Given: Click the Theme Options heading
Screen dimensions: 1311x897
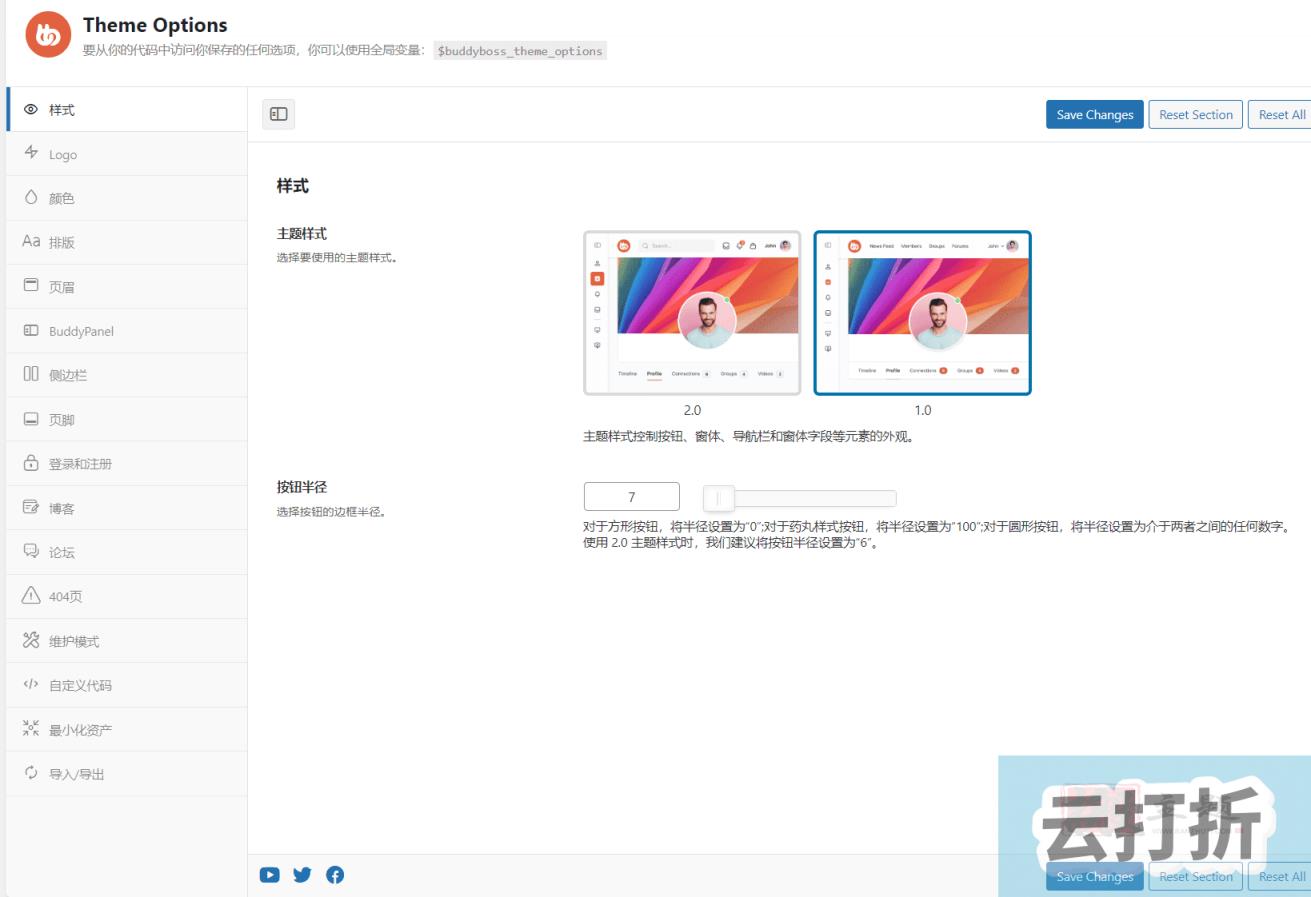Looking at the screenshot, I should [155, 25].
